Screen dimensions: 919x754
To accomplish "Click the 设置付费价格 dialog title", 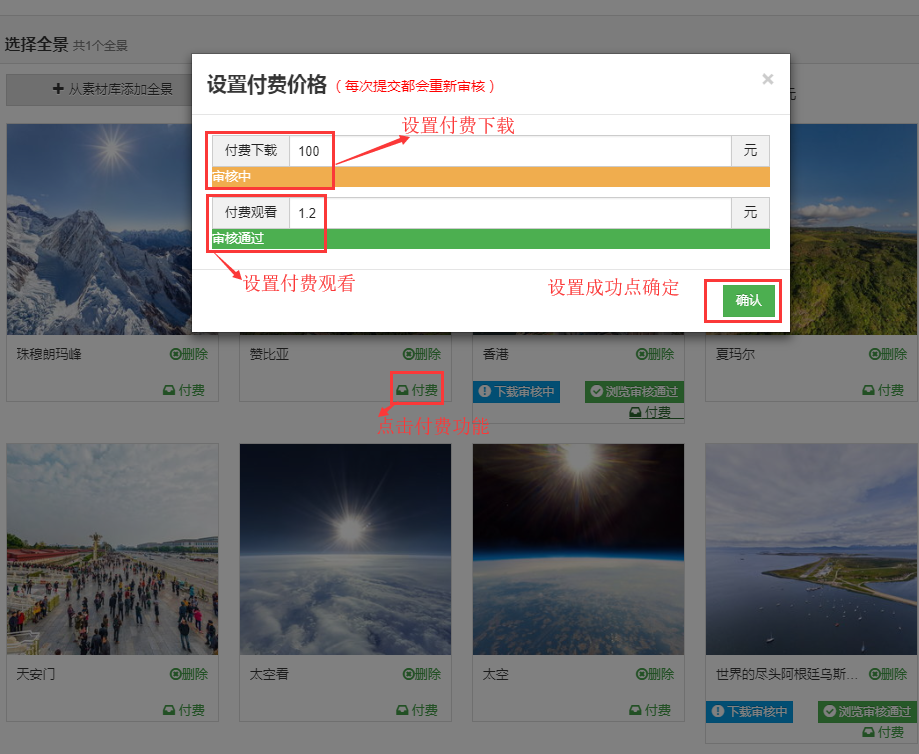I will pos(267,84).
